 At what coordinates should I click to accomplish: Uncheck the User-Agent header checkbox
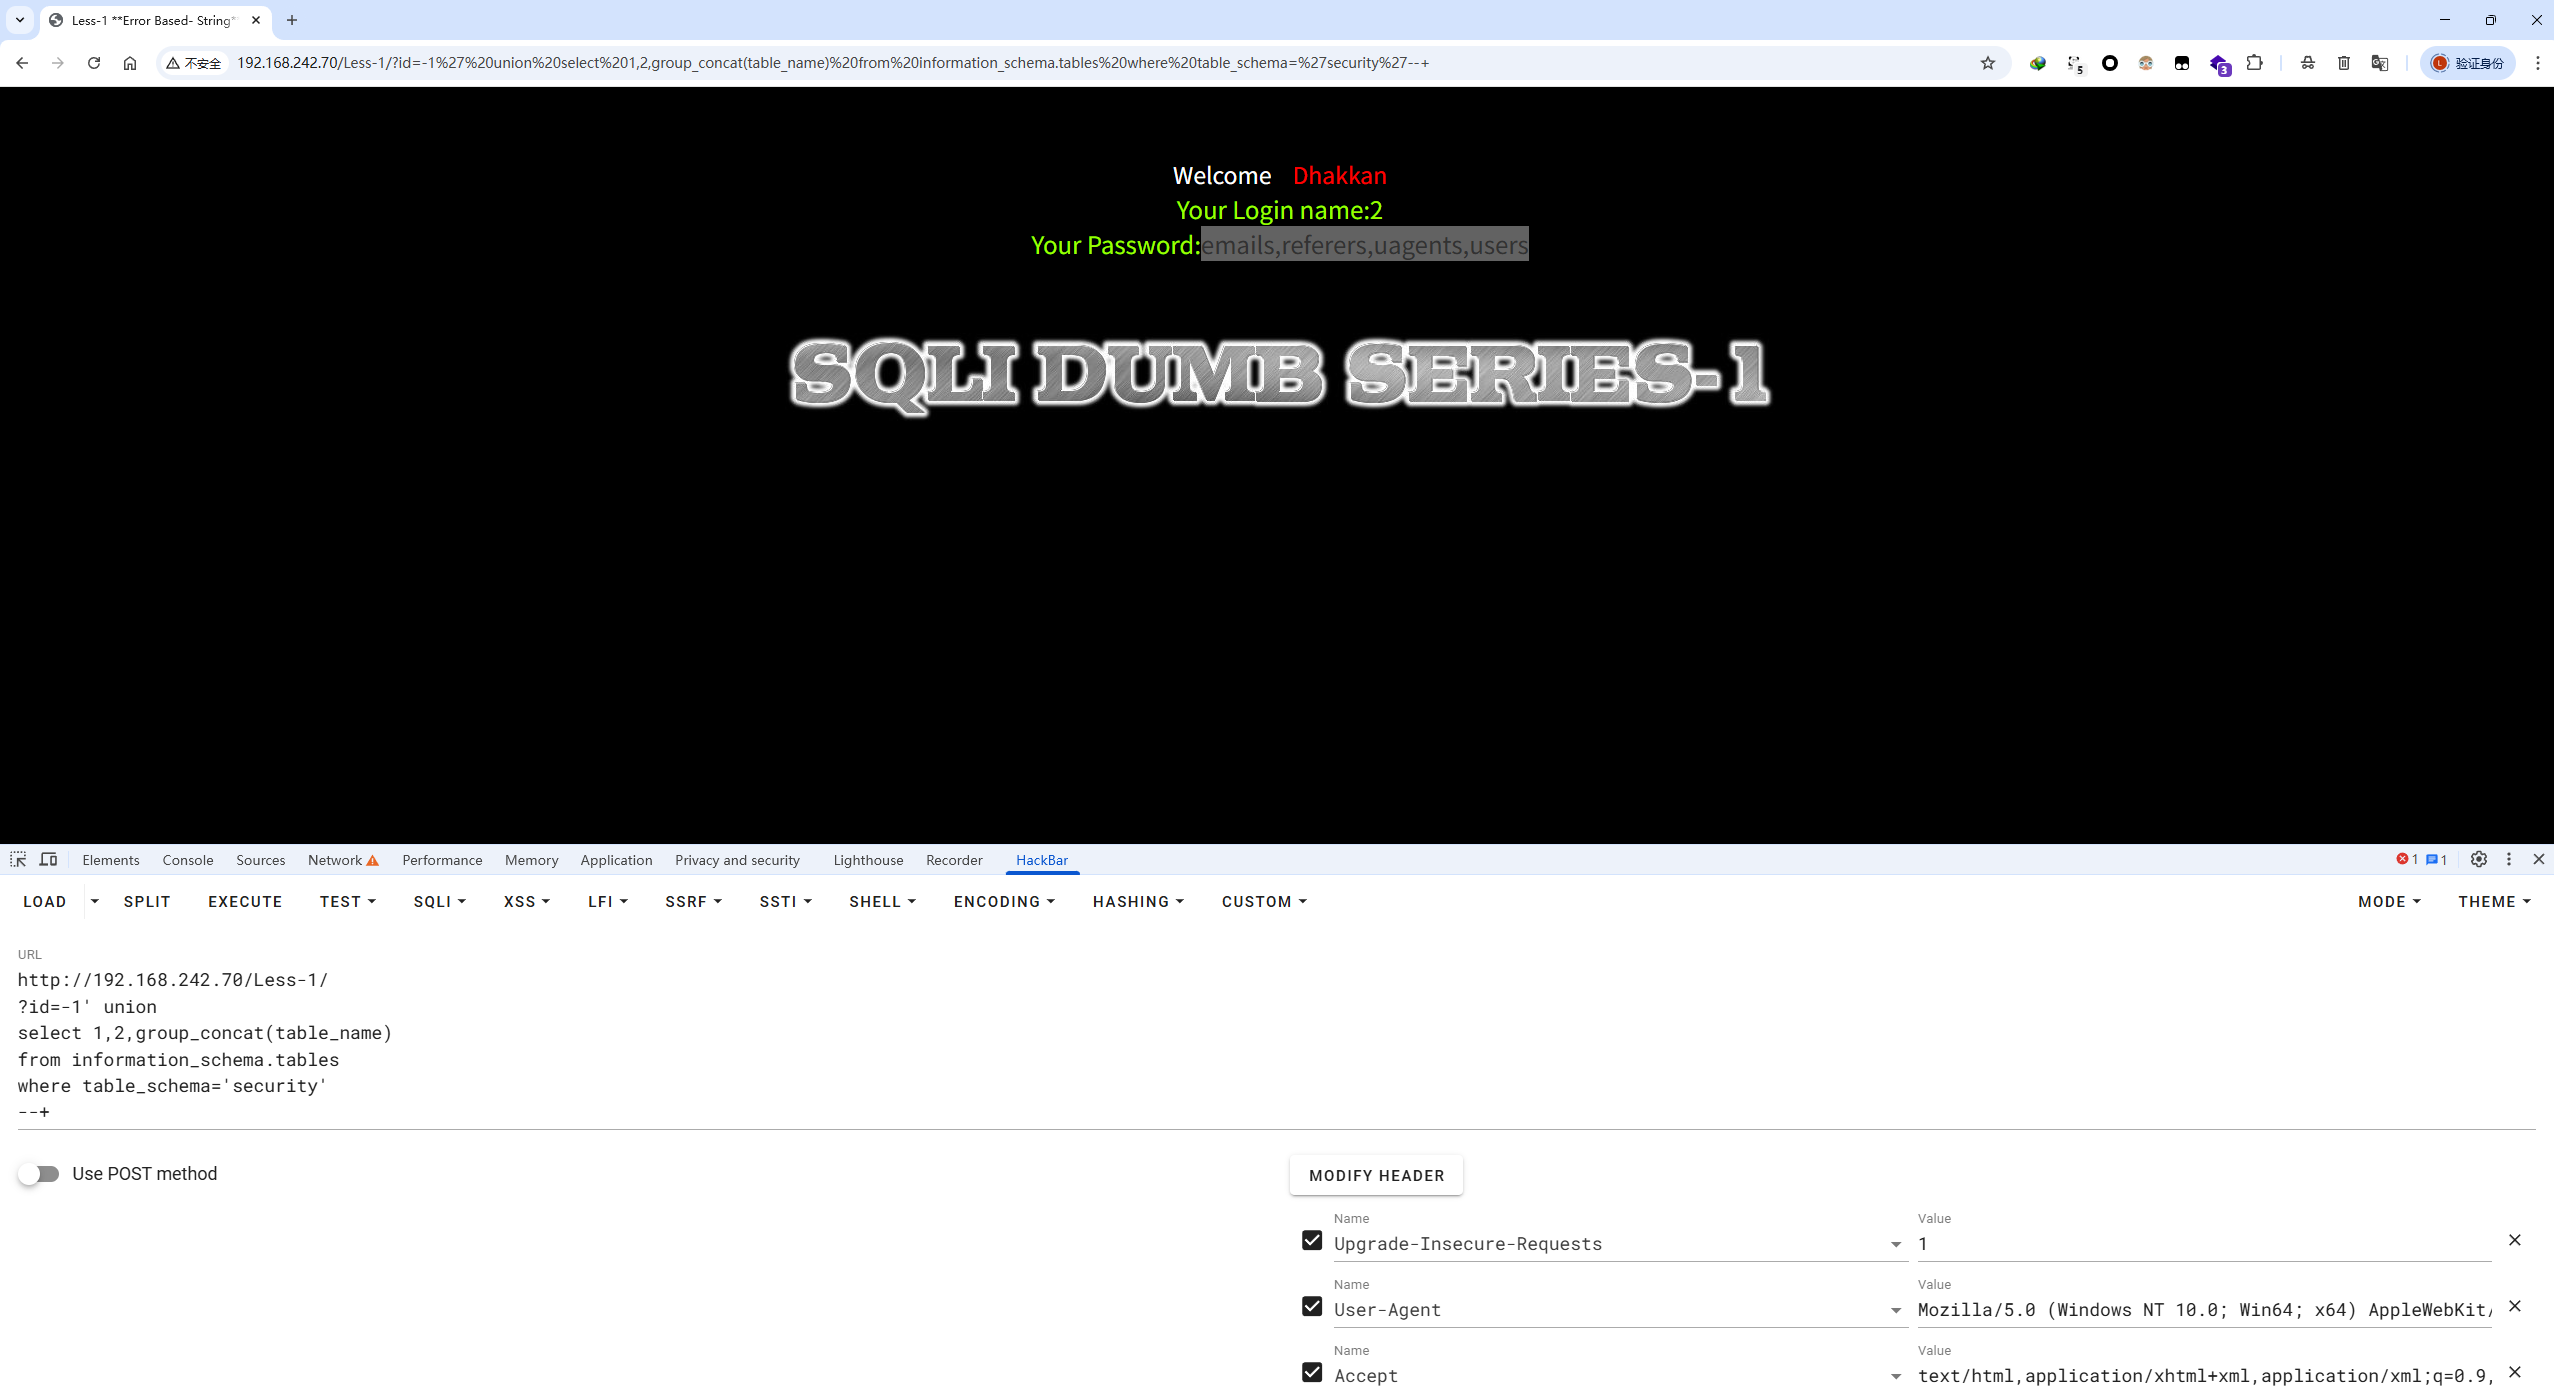(x=1312, y=1307)
